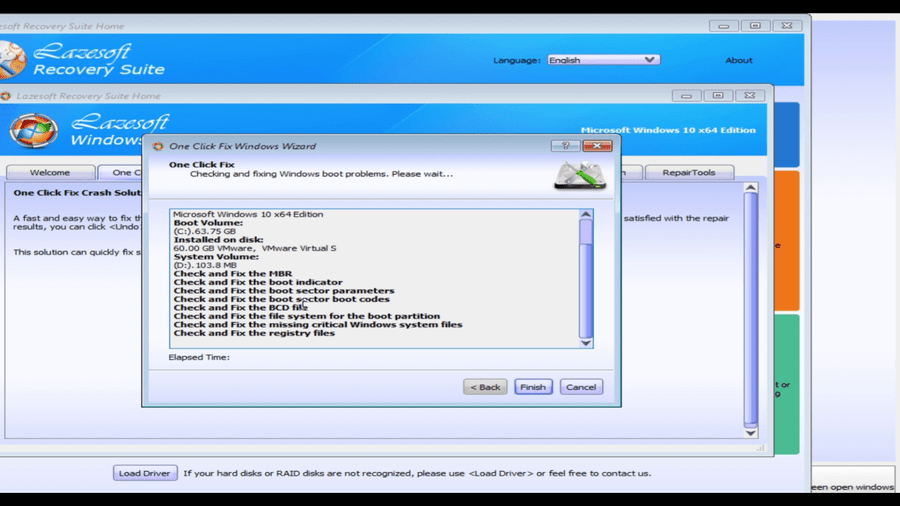The height and width of the screenshot is (506, 900).
Task: Switch to the RepairTools tab
Action: 689,172
